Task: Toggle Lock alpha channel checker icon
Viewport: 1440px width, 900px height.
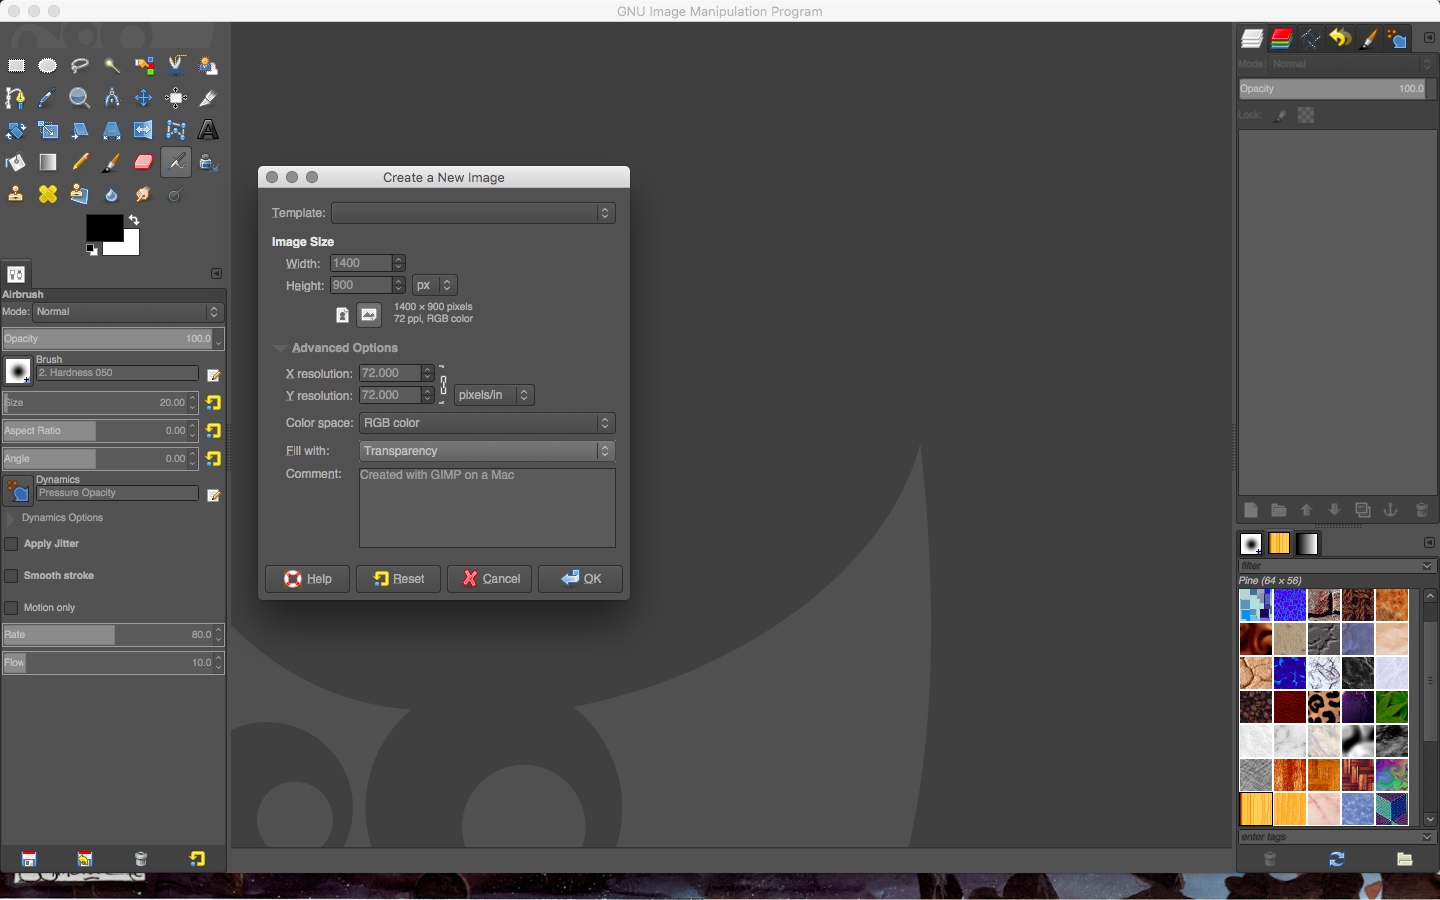Action: [1306, 116]
